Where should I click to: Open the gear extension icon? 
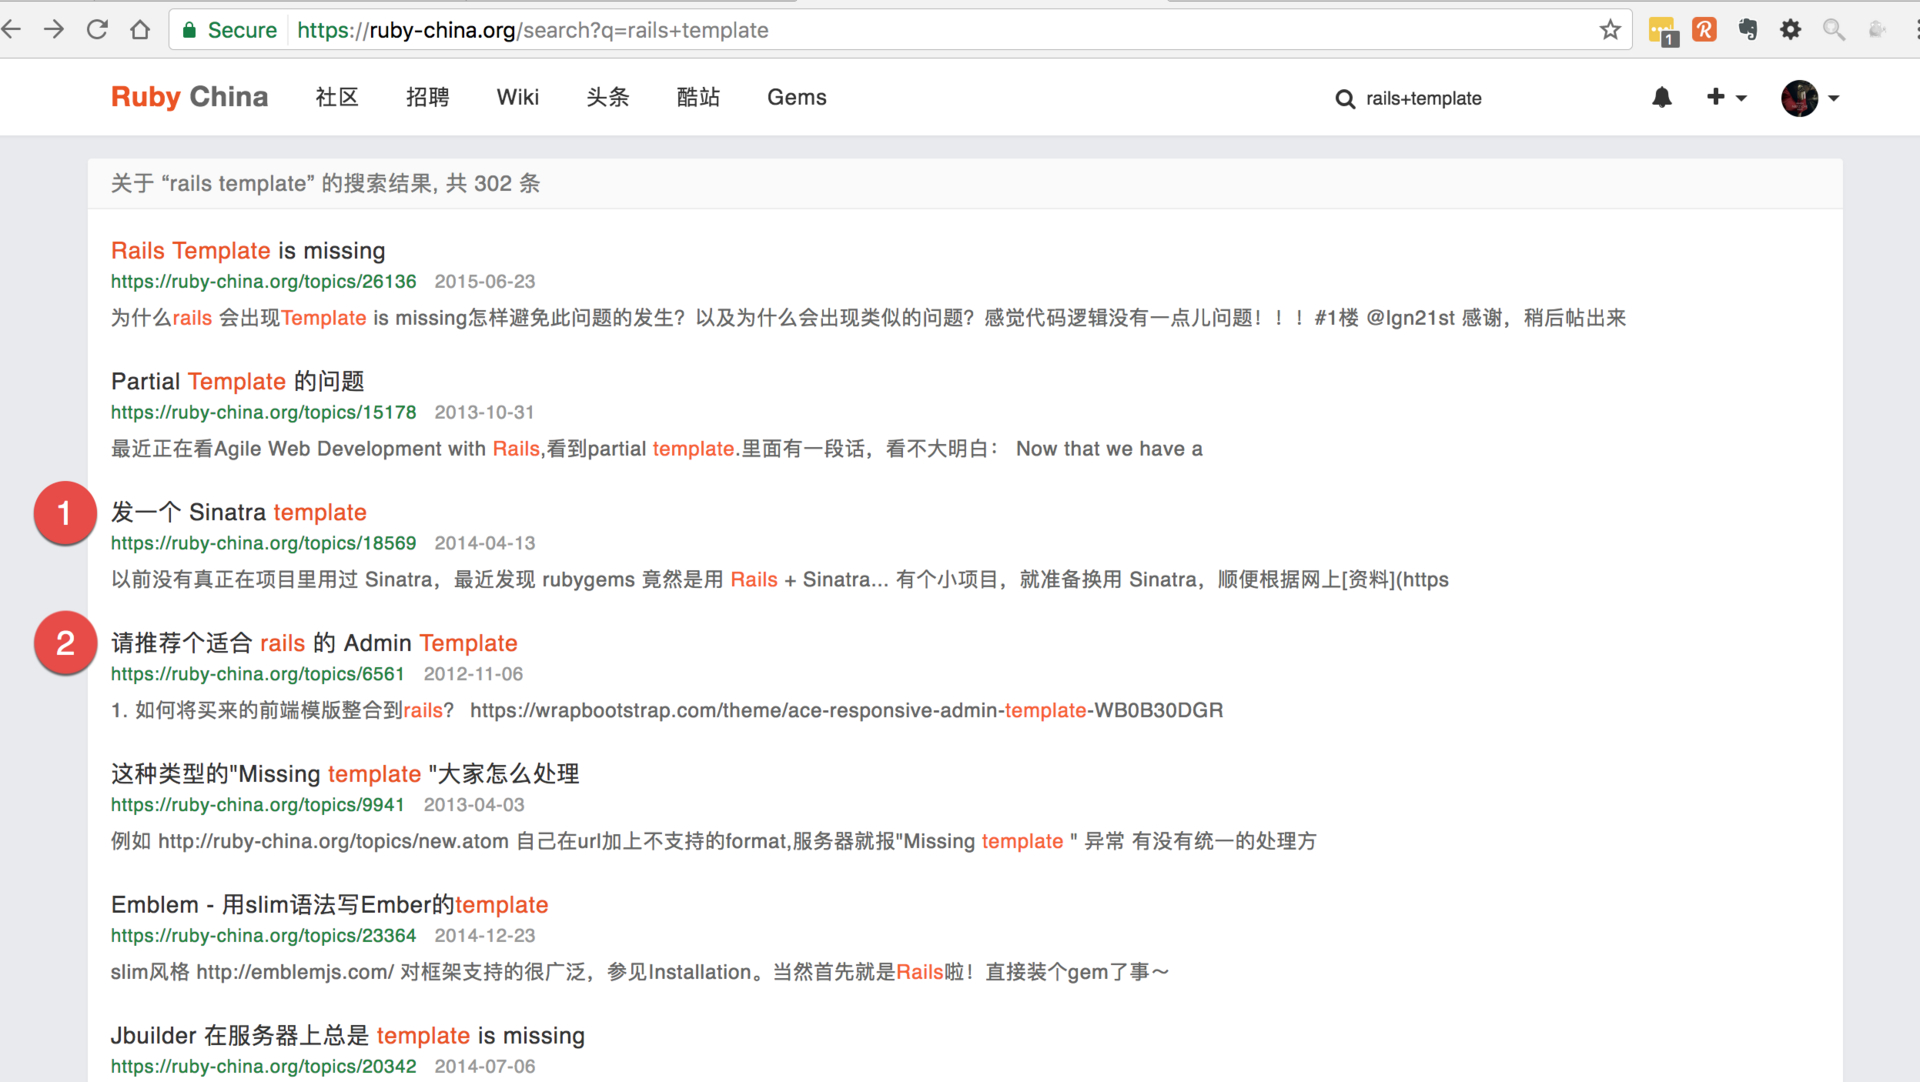point(1791,30)
